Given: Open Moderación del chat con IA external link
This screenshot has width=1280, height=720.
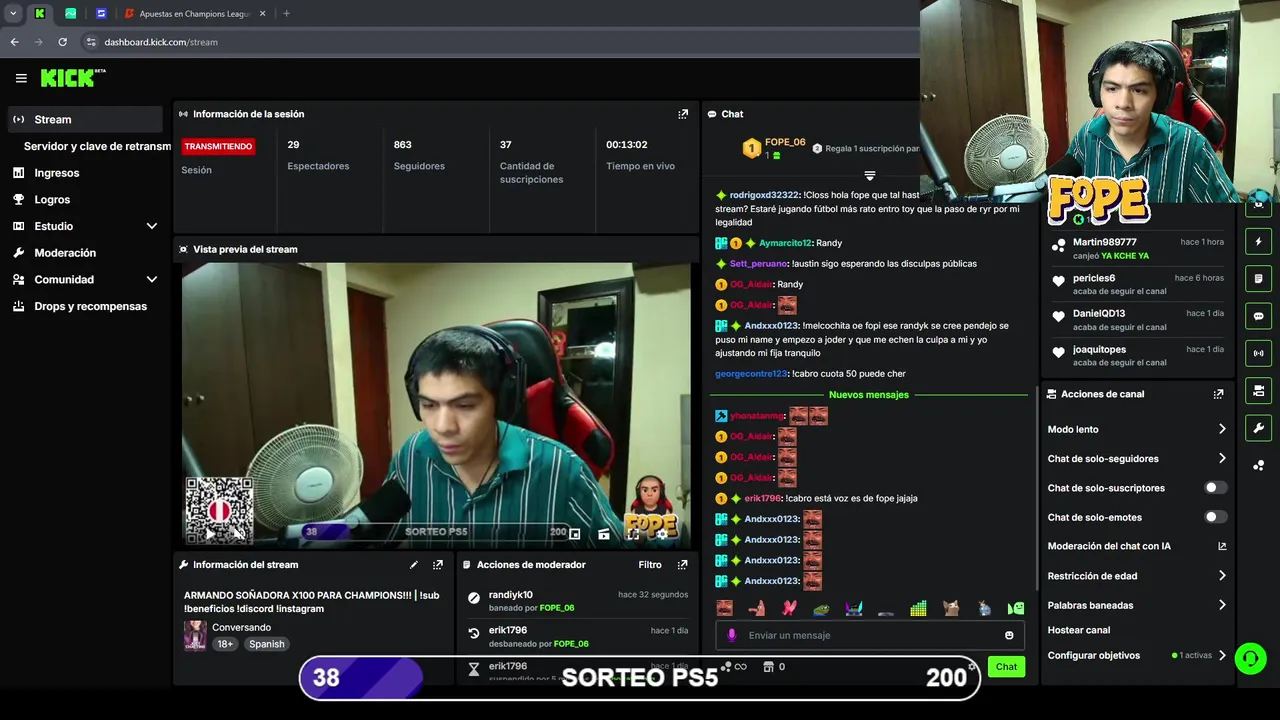Looking at the screenshot, I should pyautogui.click(x=1222, y=546).
